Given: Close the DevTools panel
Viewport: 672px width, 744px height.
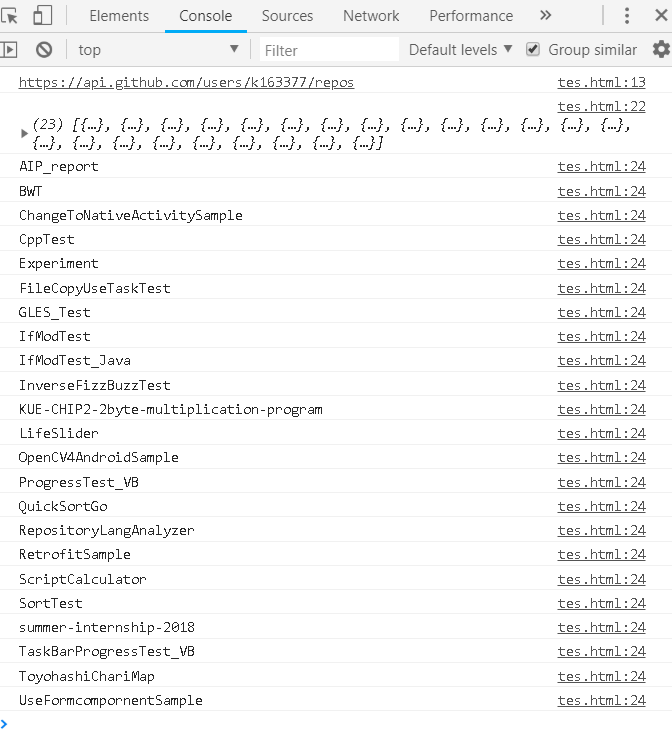Looking at the screenshot, I should tap(661, 16).
